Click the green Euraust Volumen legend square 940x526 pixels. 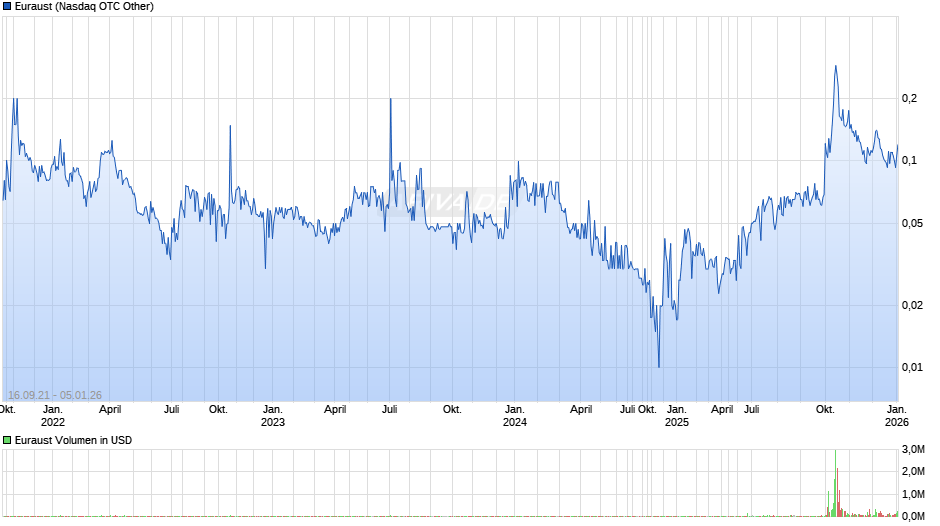(x=7, y=440)
